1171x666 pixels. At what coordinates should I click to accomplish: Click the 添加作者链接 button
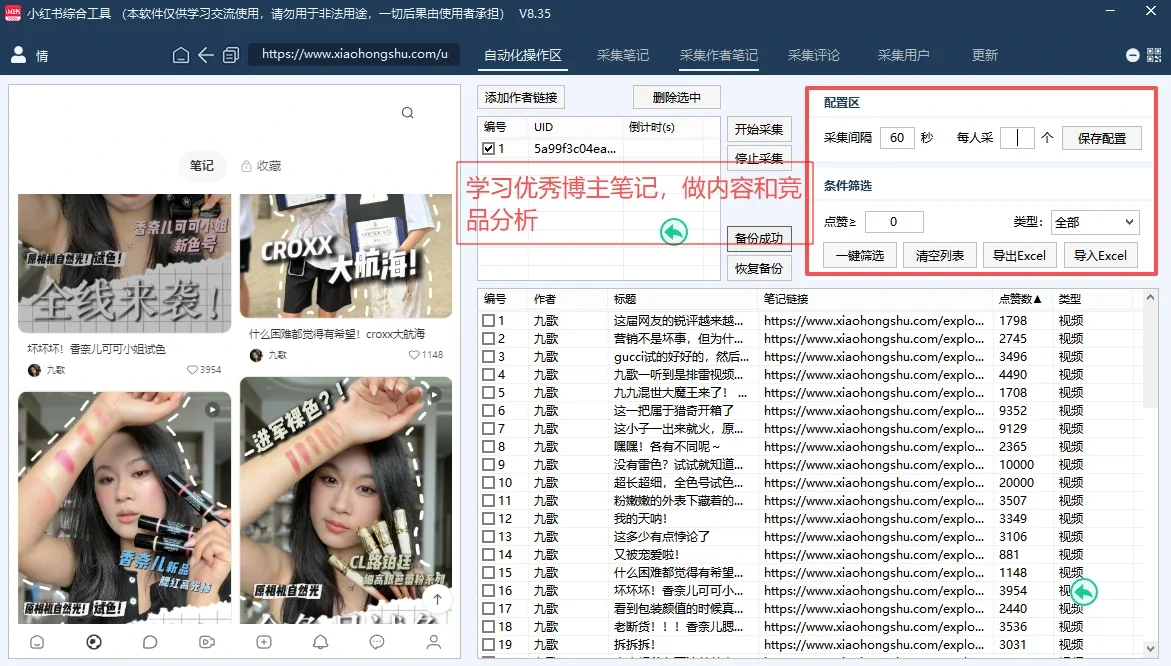[521, 97]
